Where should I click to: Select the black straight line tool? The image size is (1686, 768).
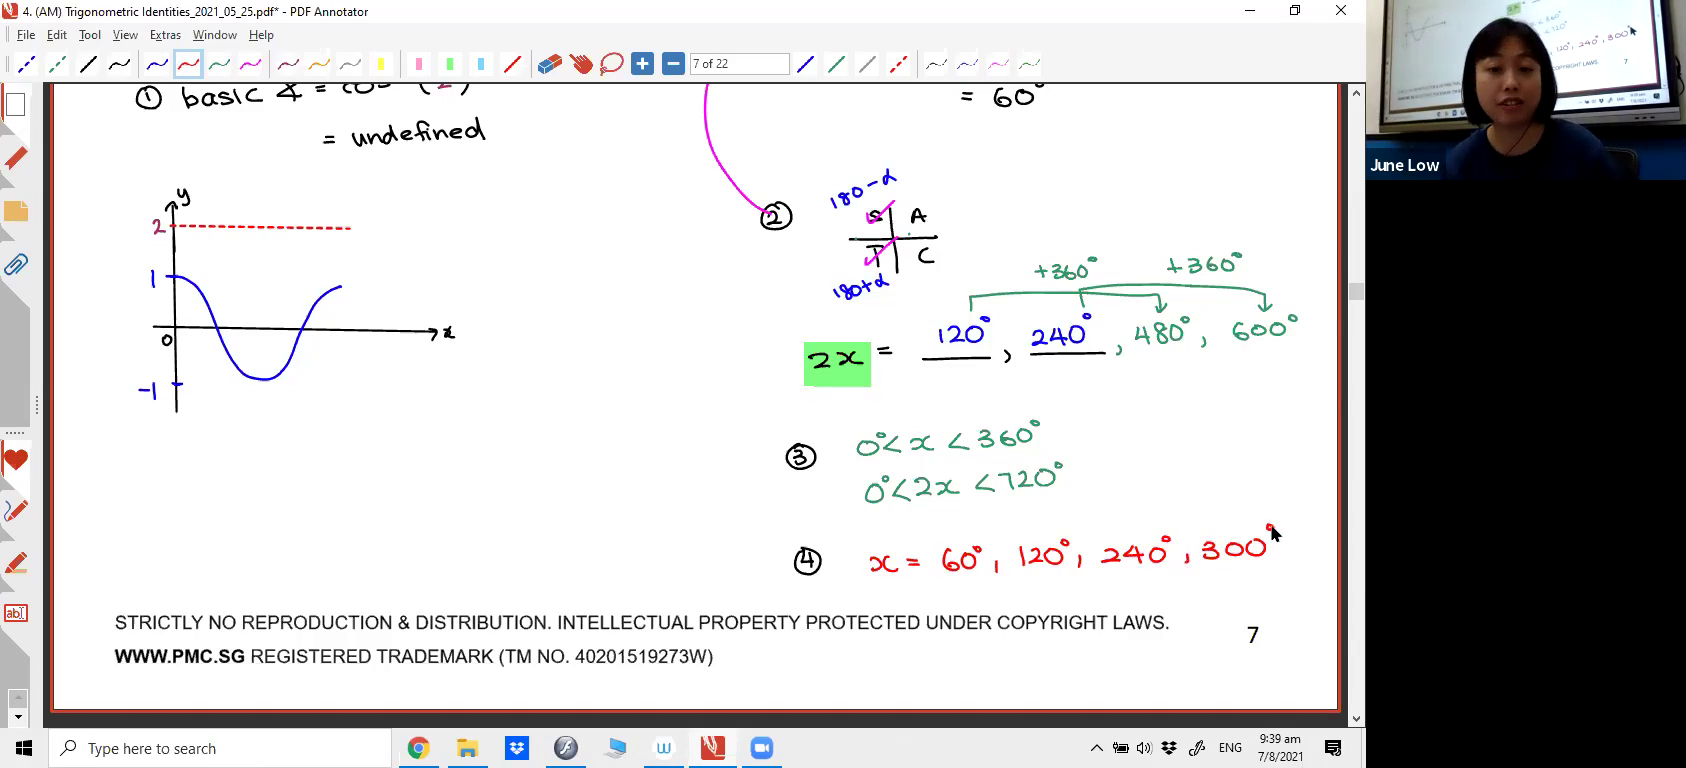tap(88, 64)
